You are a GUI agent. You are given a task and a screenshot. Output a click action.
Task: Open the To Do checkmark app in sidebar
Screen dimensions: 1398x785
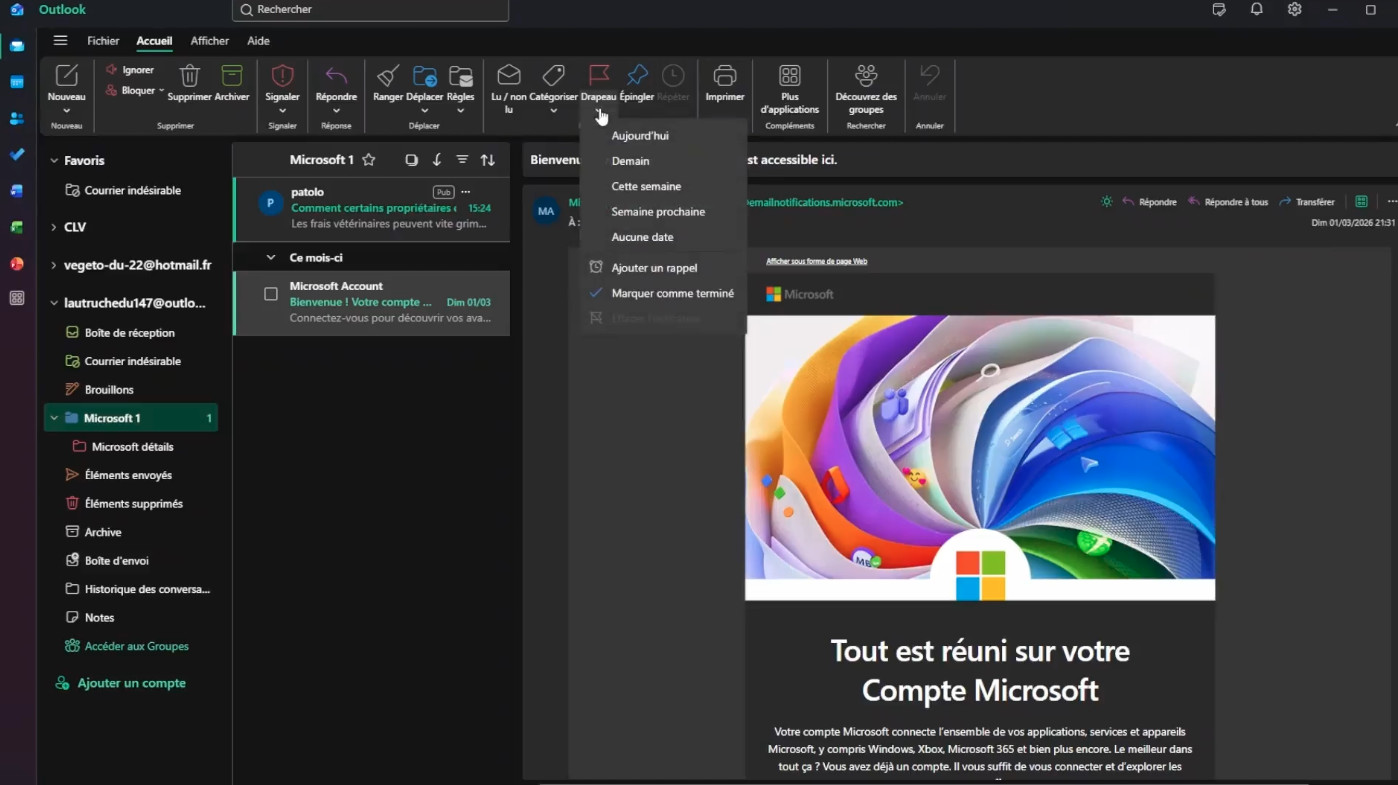(x=17, y=154)
